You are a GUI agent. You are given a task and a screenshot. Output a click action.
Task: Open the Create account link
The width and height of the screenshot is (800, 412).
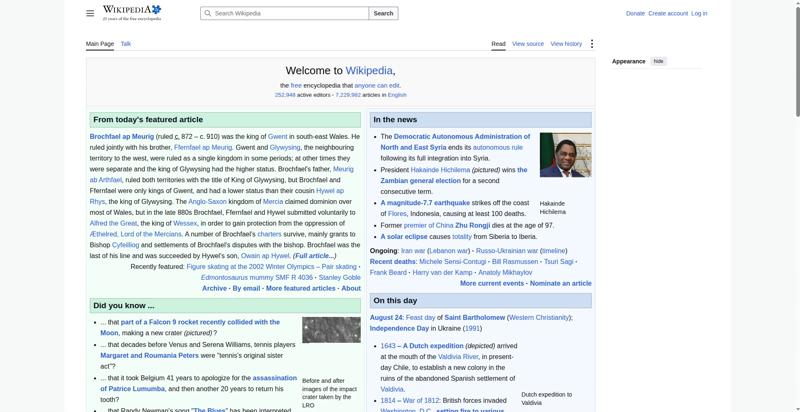coord(668,13)
